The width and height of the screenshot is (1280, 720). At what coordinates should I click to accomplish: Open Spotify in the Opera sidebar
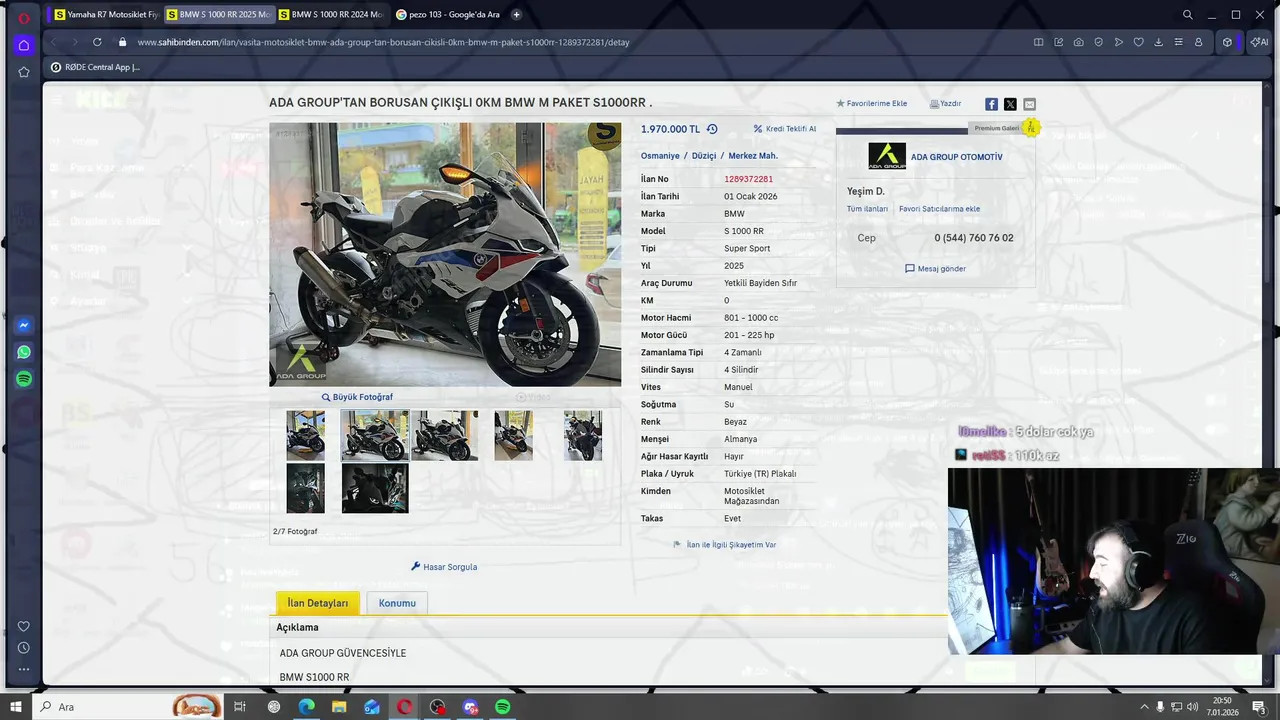[x=24, y=379]
